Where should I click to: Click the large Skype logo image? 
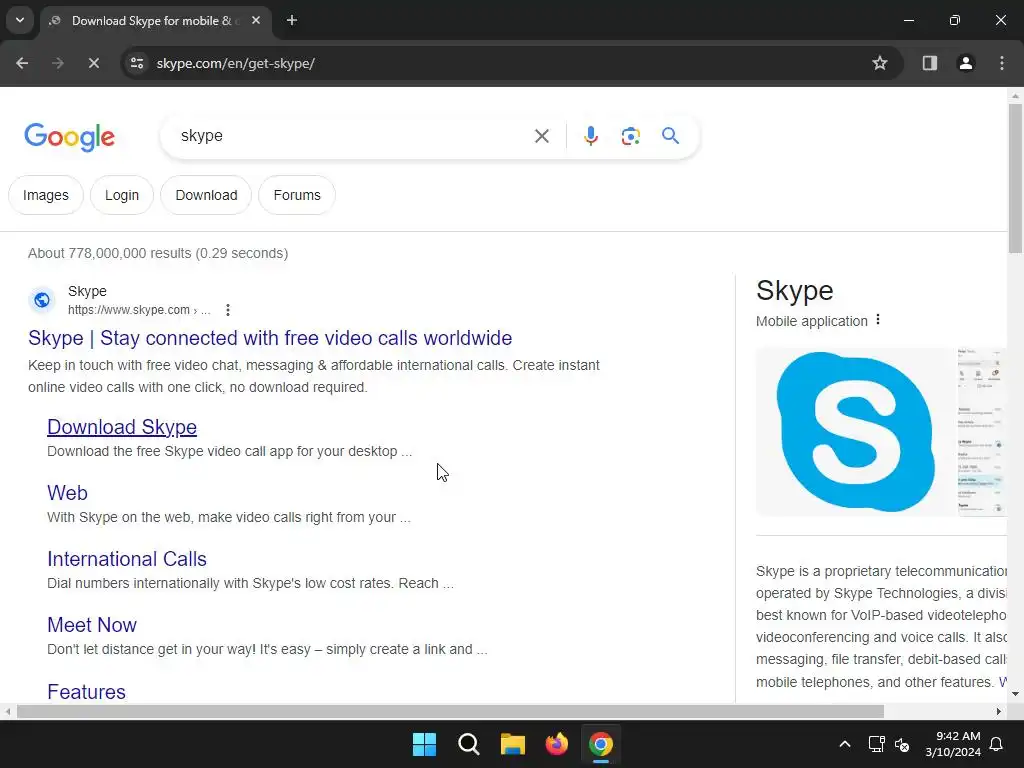[855, 432]
